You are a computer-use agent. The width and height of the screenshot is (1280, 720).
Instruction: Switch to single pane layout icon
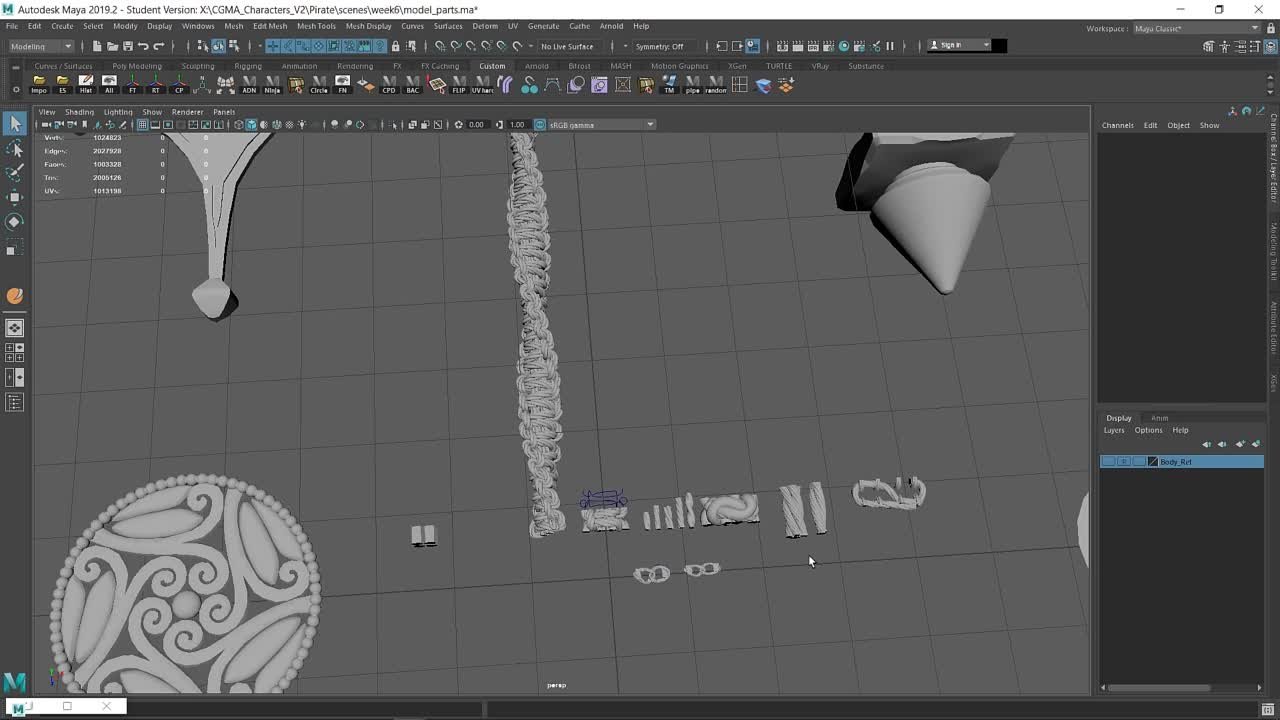coord(15,328)
